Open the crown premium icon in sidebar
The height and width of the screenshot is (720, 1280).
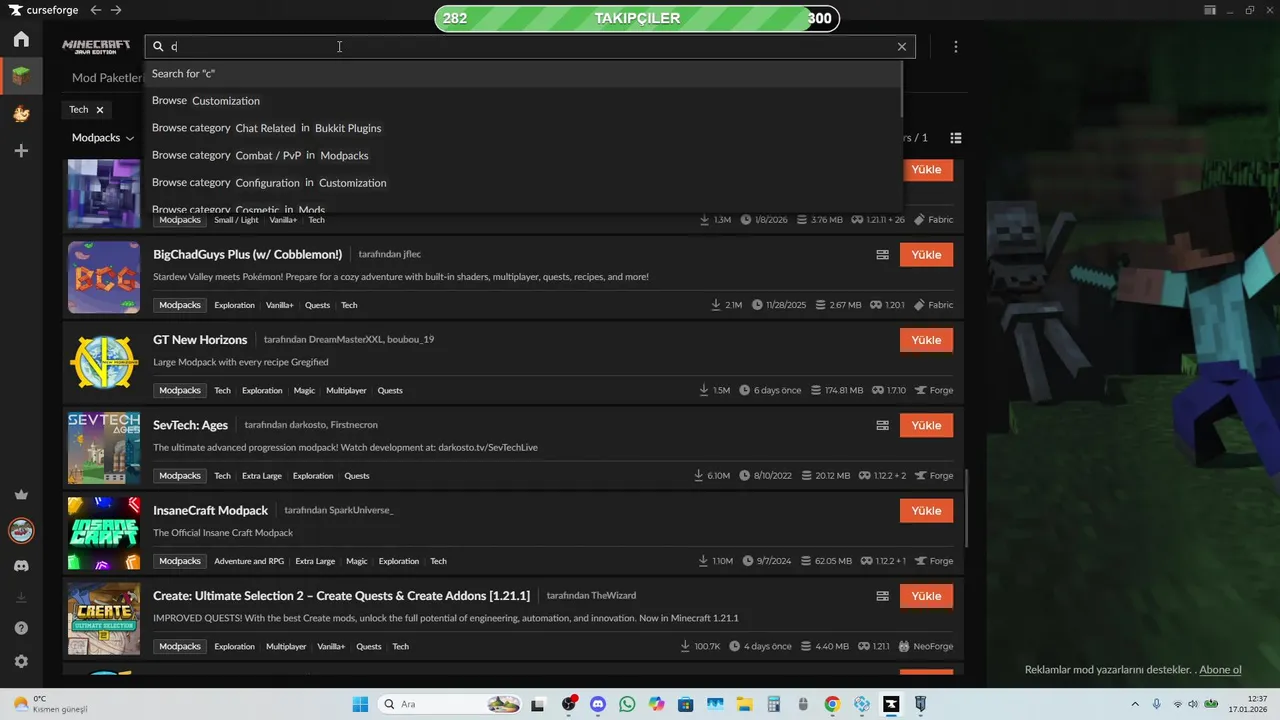[x=21, y=495]
